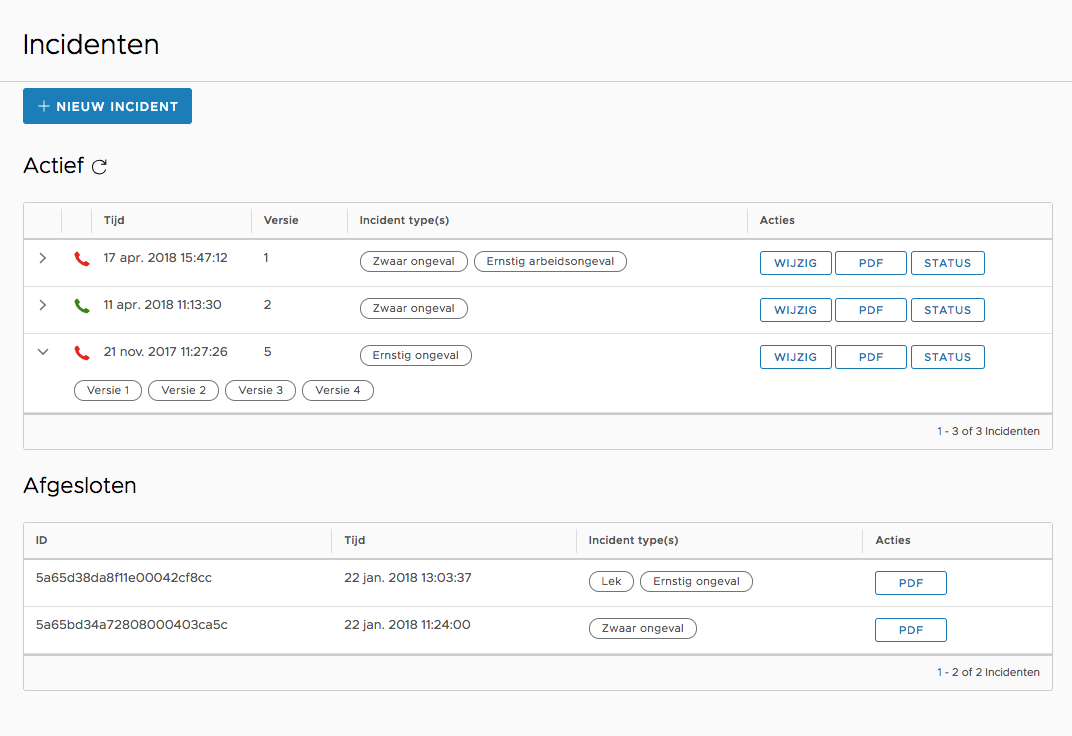The height and width of the screenshot is (736, 1072).
Task: Click STATUS for the 21 nov. incident
Action: (x=947, y=357)
